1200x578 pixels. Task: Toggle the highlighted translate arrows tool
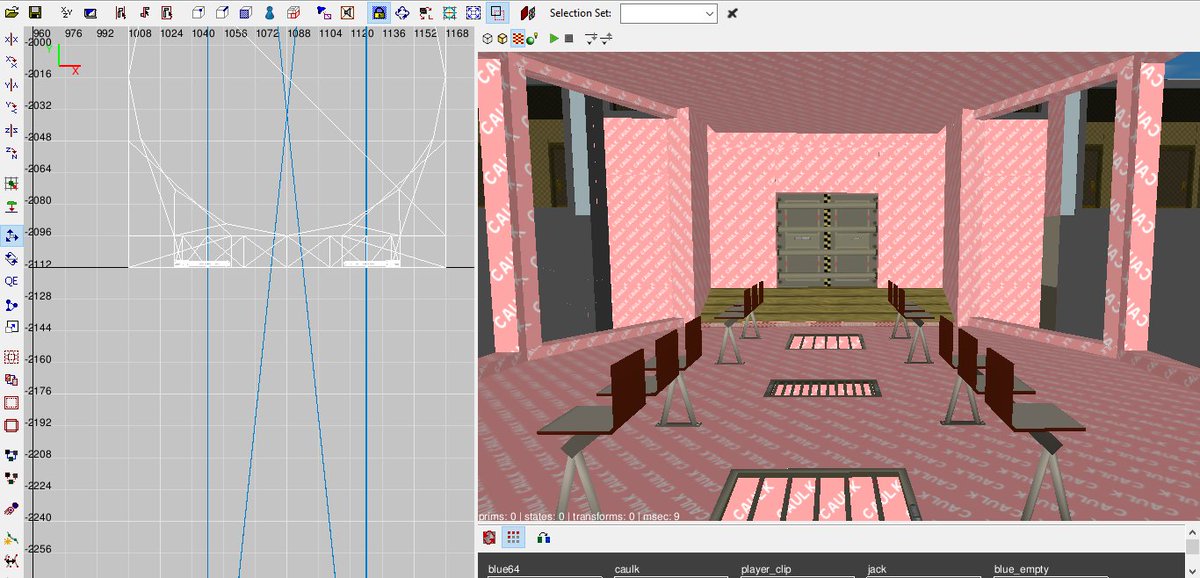(x=11, y=236)
